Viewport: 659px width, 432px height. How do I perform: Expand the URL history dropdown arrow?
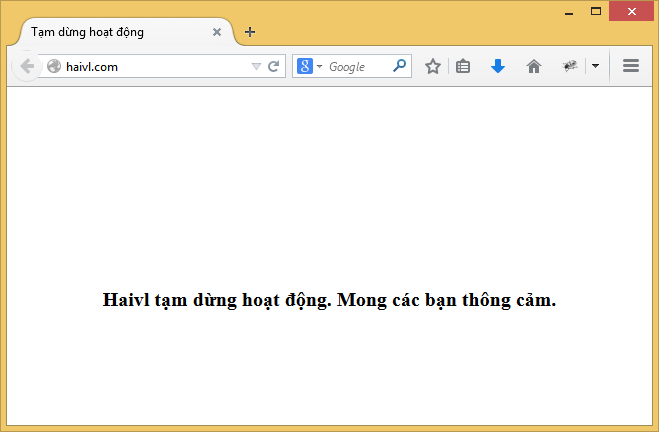click(256, 67)
